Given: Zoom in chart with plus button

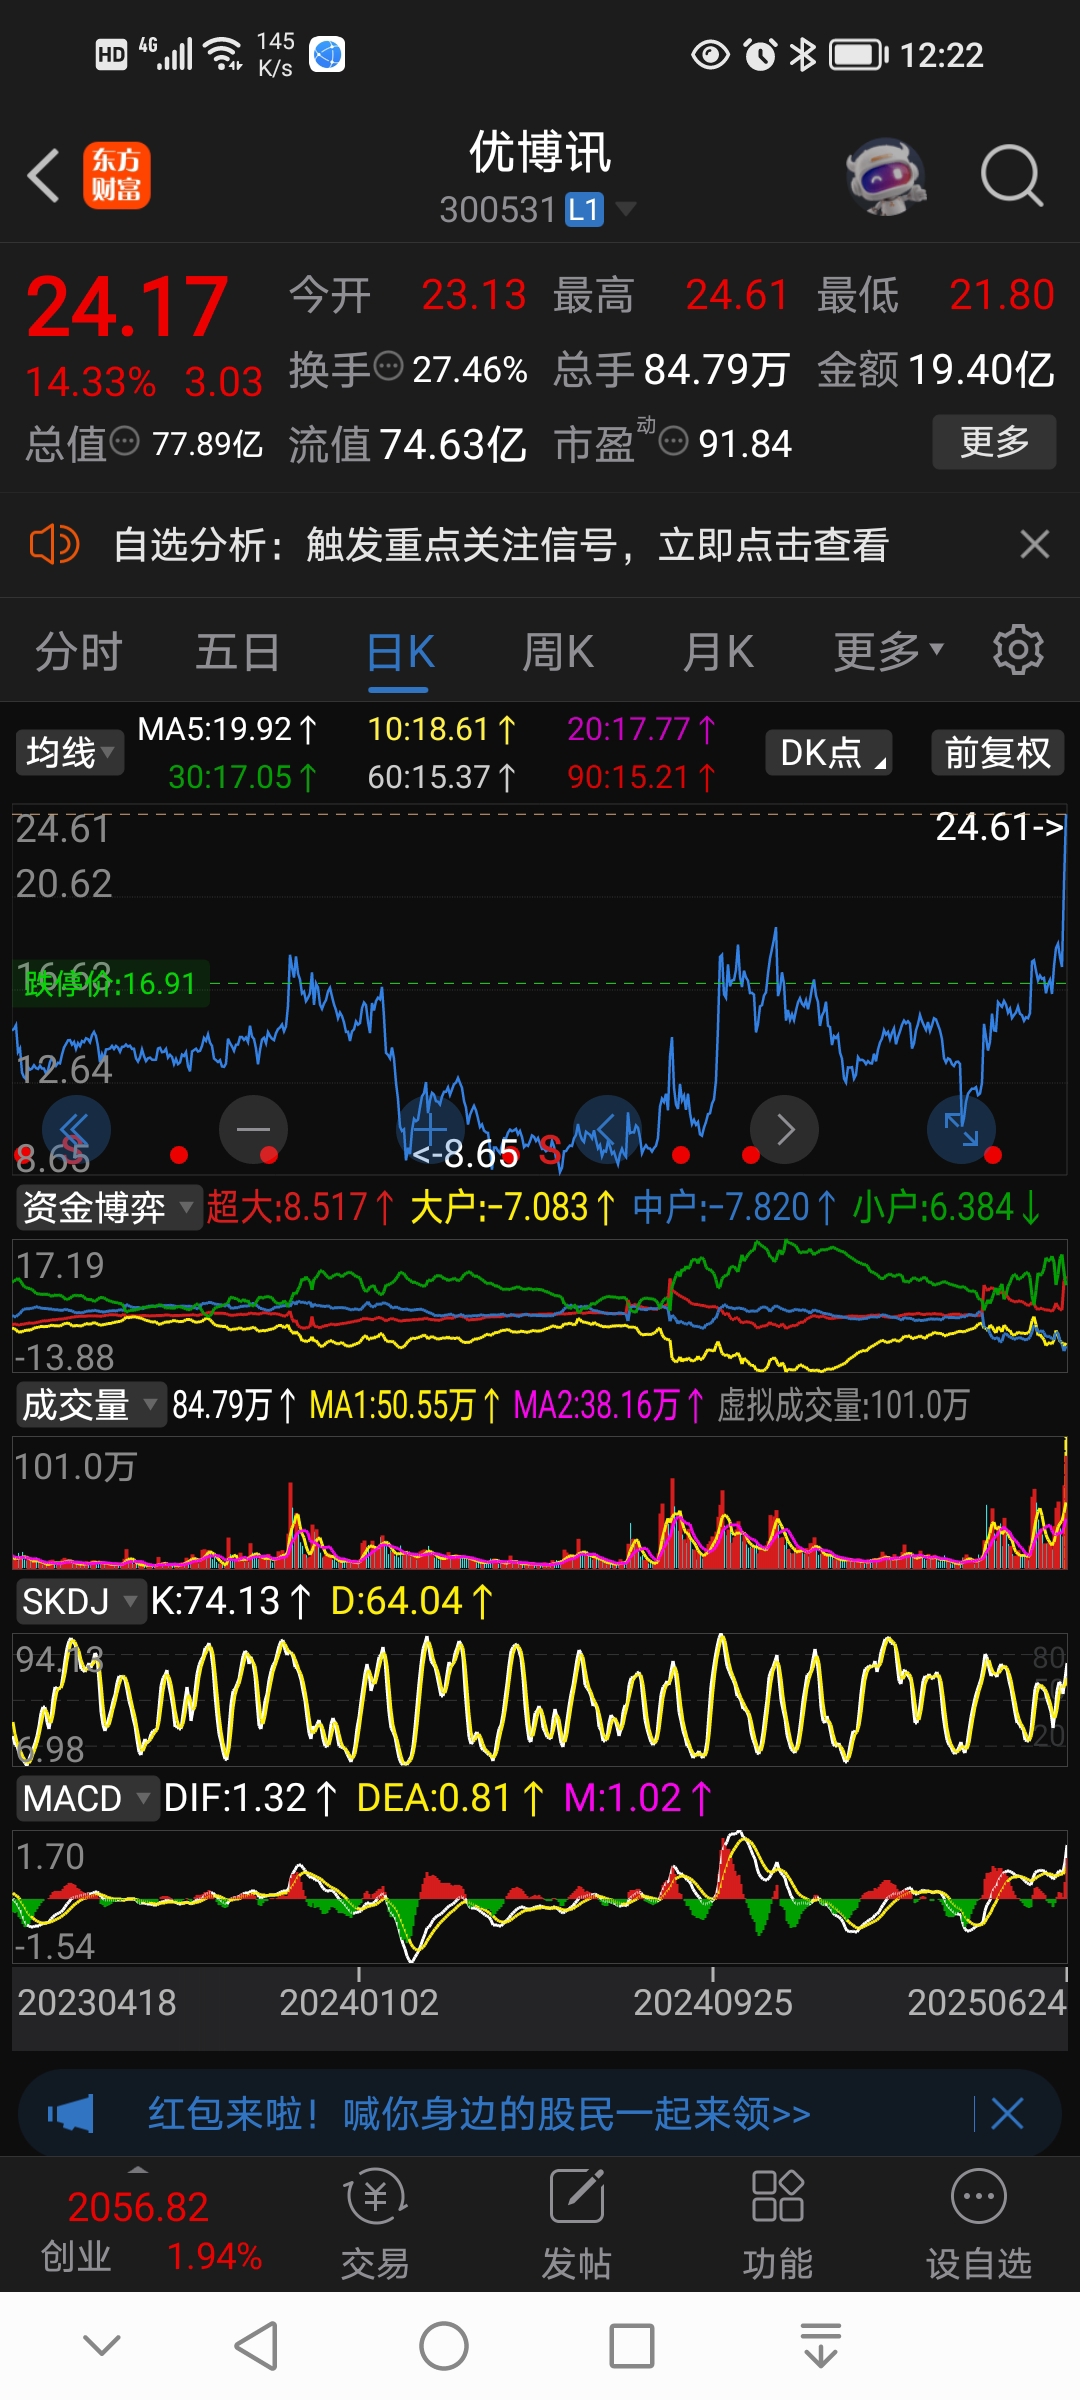Looking at the screenshot, I should click(430, 1129).
